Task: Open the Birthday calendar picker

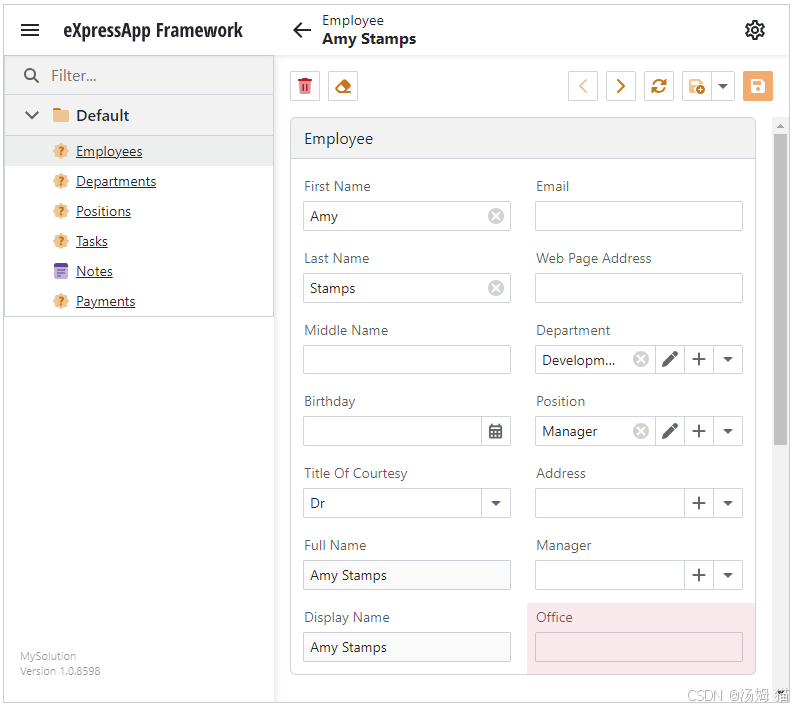Action: pyautogui.click(x=495, y=431)
